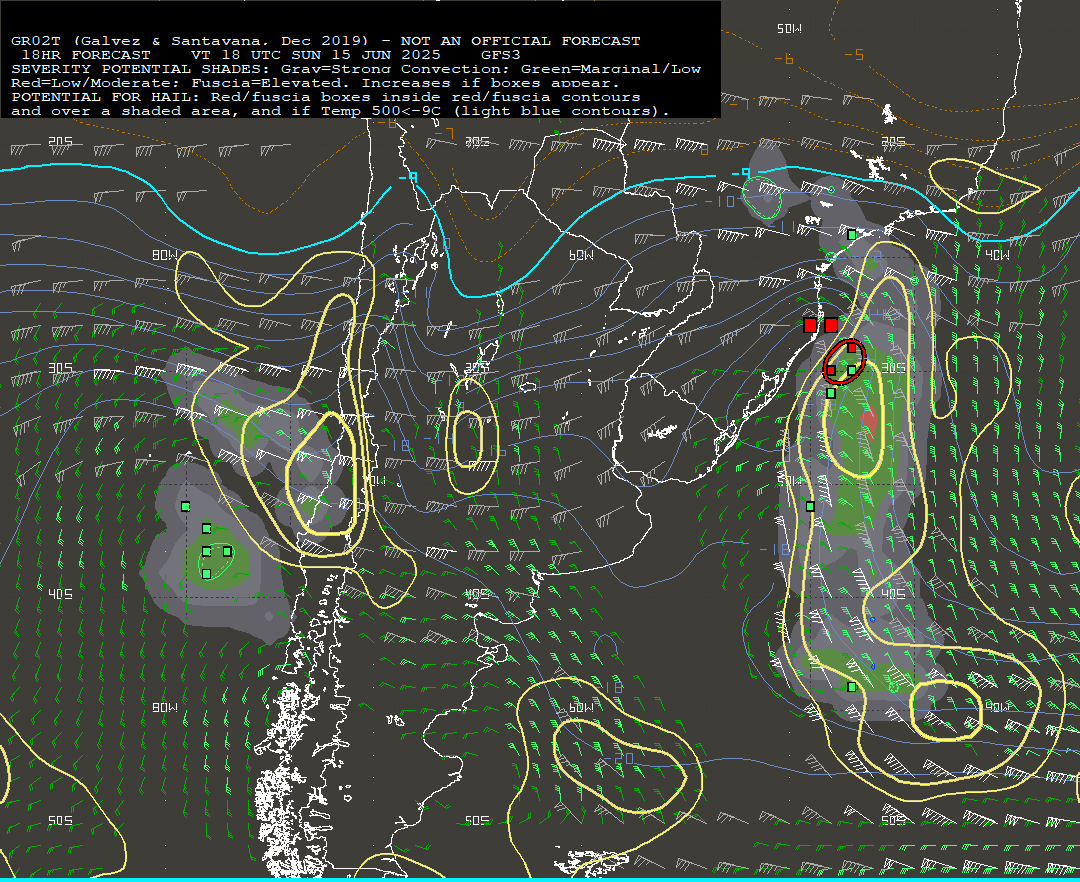Click the lower '80W' longitude label
The width and height of the screenshot is (1080, 882).
pos(165,707)
